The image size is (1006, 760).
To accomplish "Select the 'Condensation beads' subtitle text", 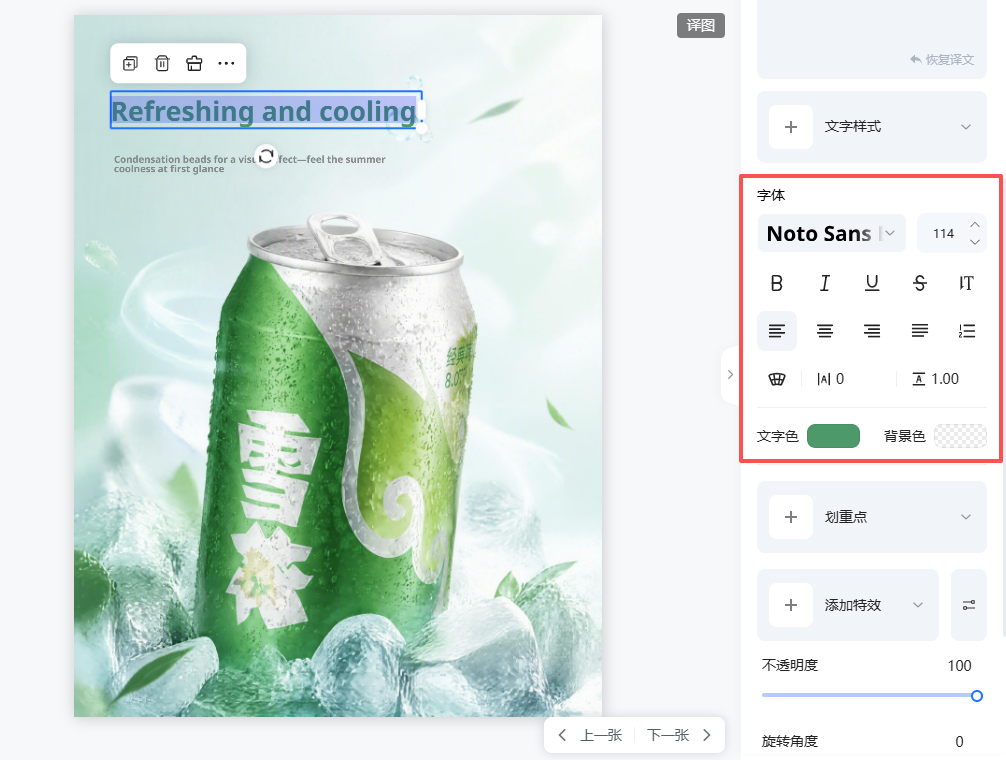I will 250,164.
